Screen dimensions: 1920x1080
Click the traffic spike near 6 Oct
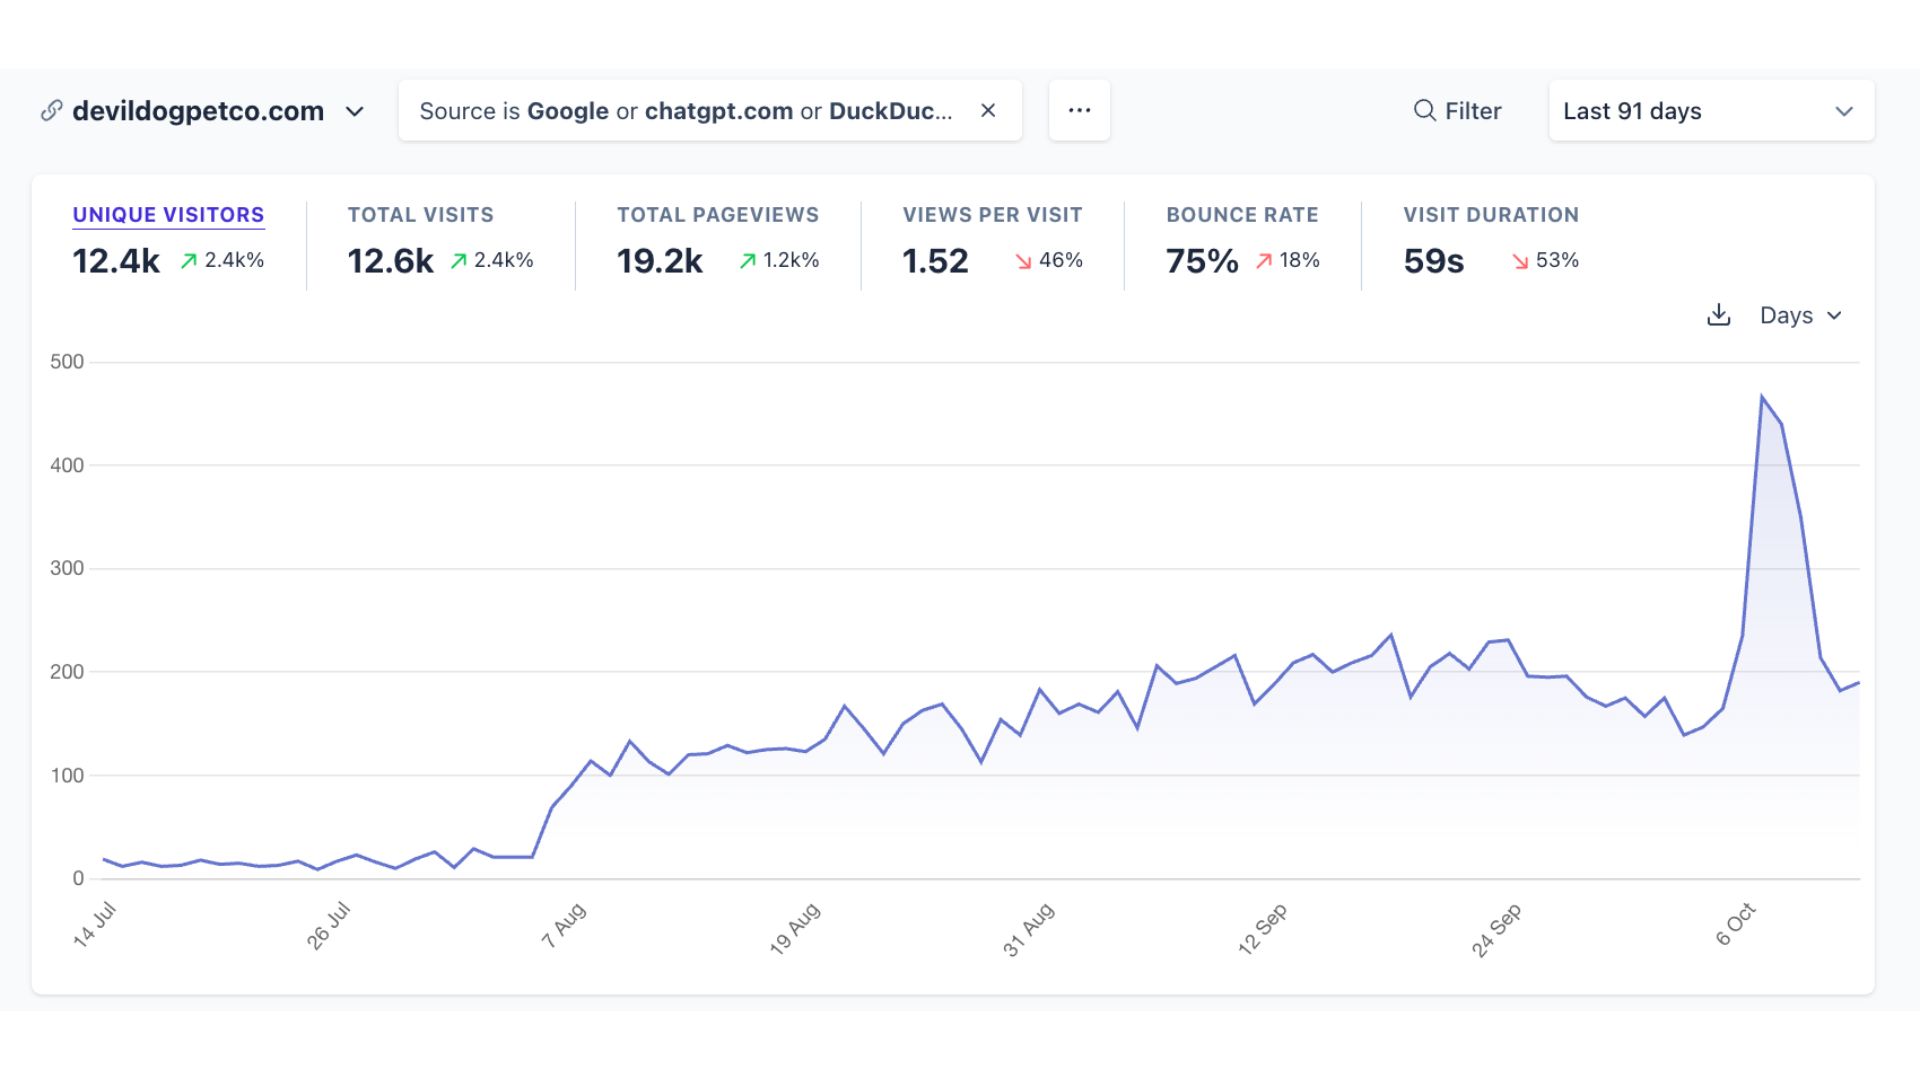tap(1763, 397)
